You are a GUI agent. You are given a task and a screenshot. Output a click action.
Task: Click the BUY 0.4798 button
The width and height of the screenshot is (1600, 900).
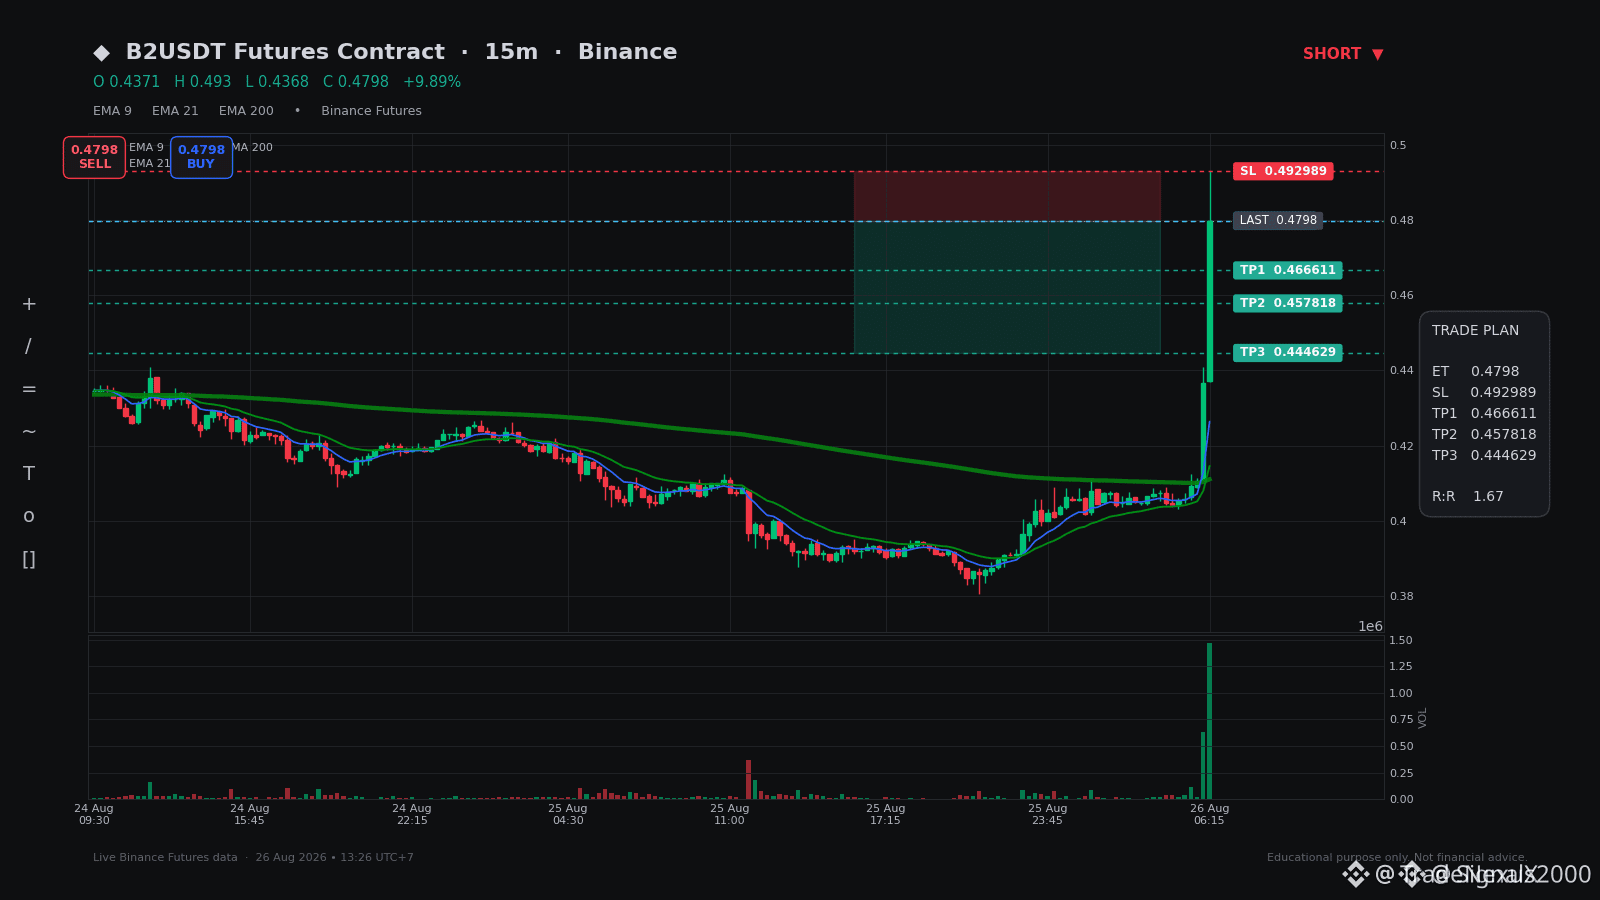201,157
